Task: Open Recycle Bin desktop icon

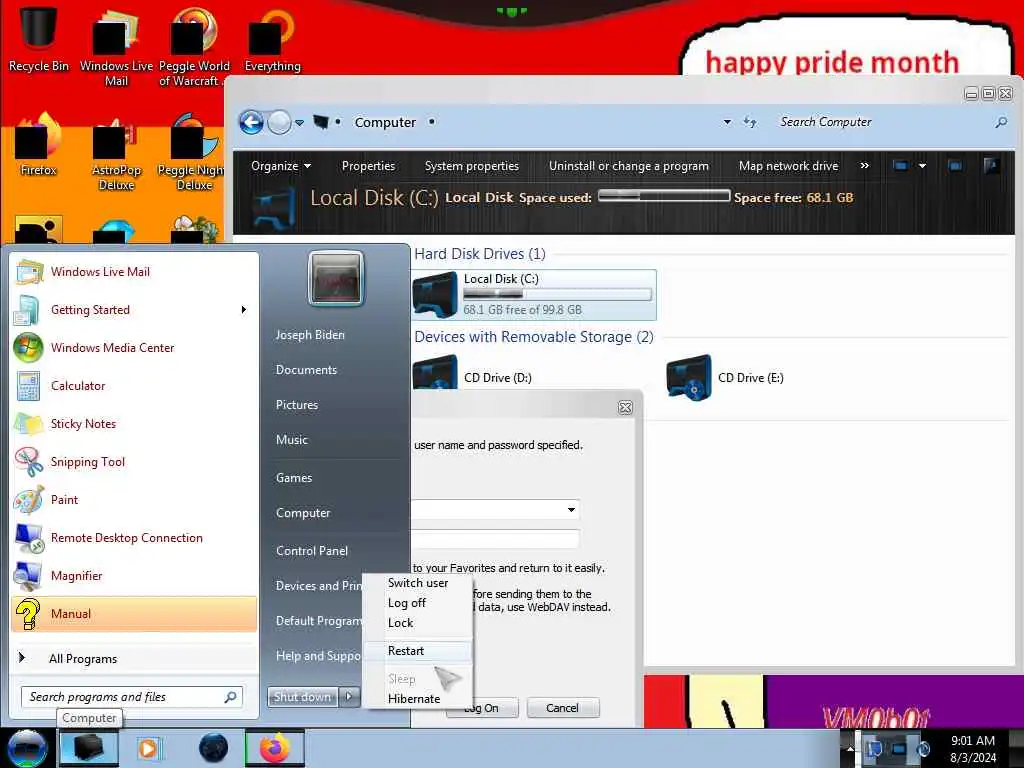Action: (38, 37)
